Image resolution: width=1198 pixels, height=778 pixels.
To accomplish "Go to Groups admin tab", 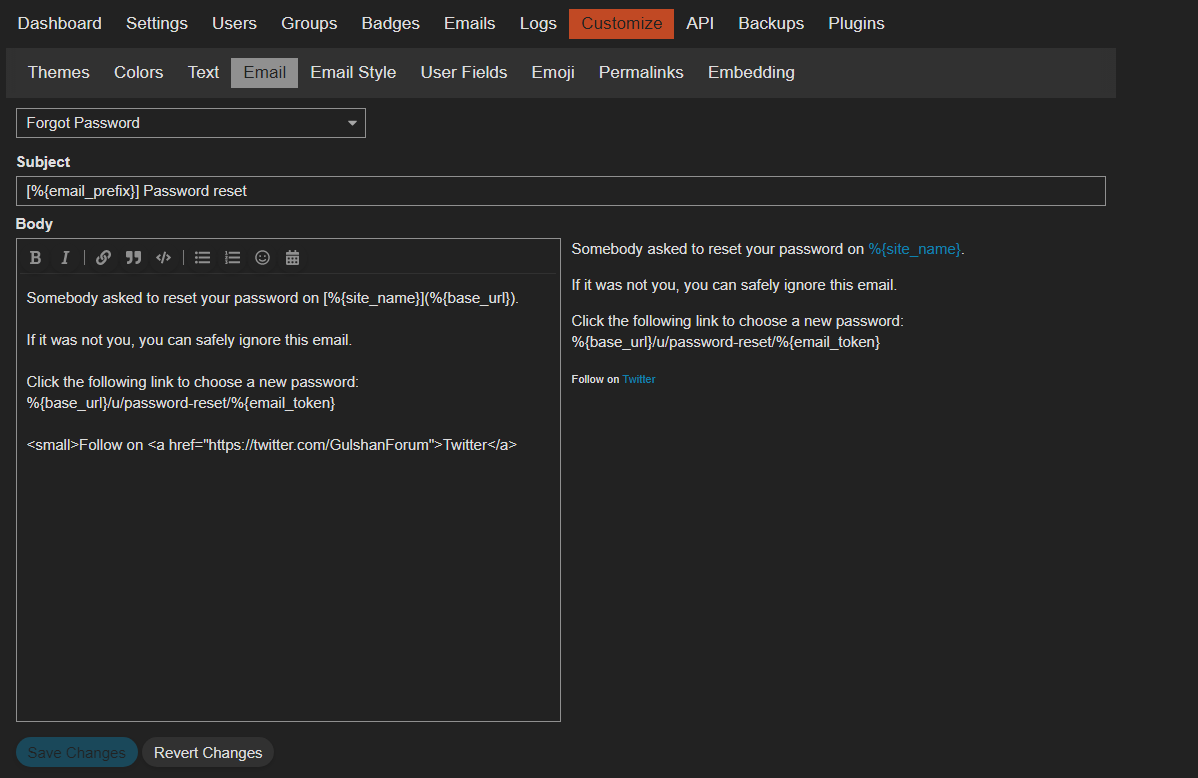I will click(x=309, y=24).
